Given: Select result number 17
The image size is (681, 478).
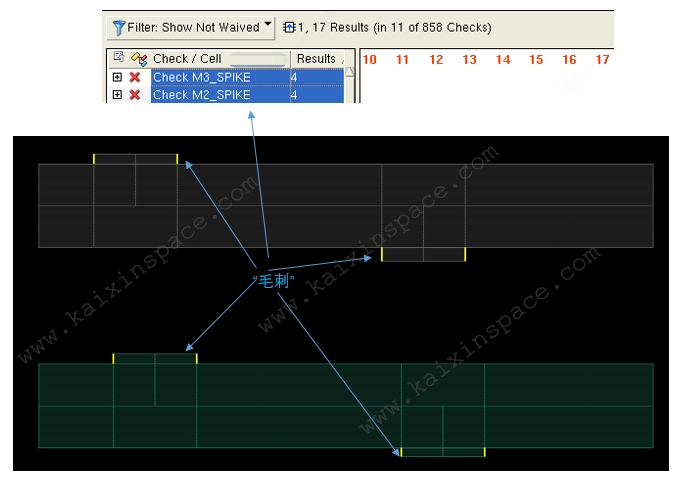Looking at the screenshot, I should coord(602,60).
